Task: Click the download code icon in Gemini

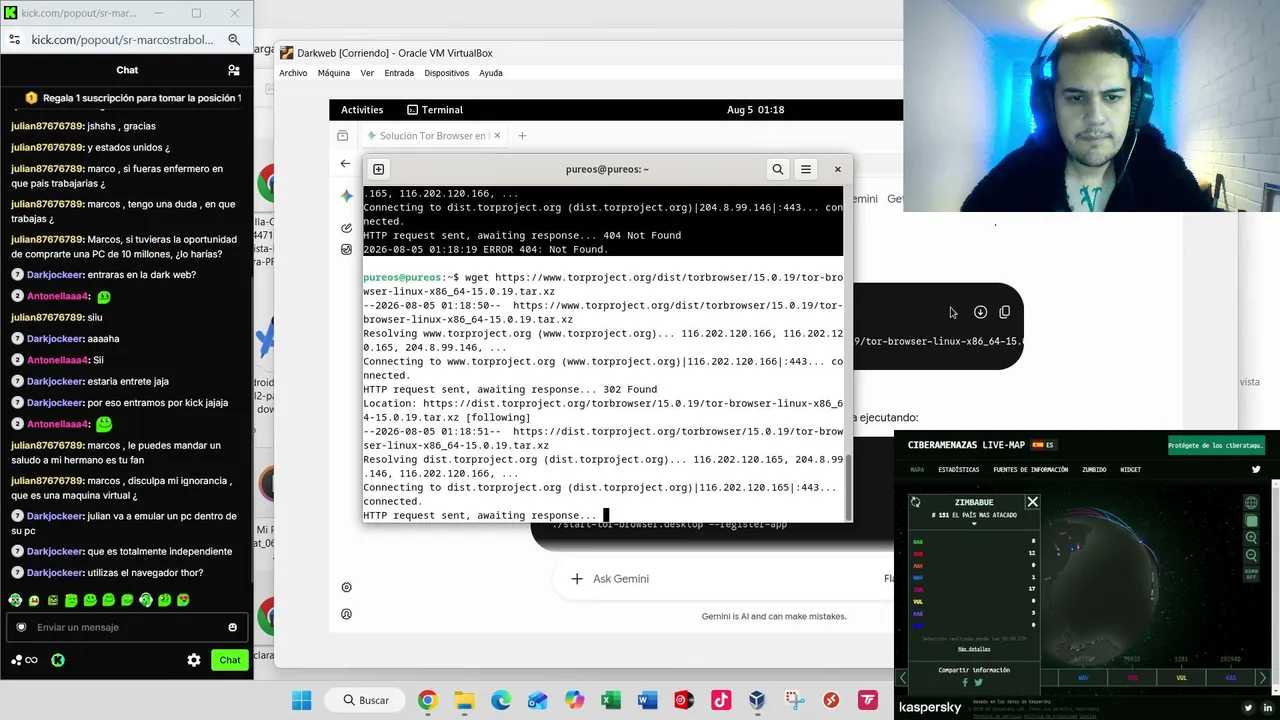Action: (980, 312)
